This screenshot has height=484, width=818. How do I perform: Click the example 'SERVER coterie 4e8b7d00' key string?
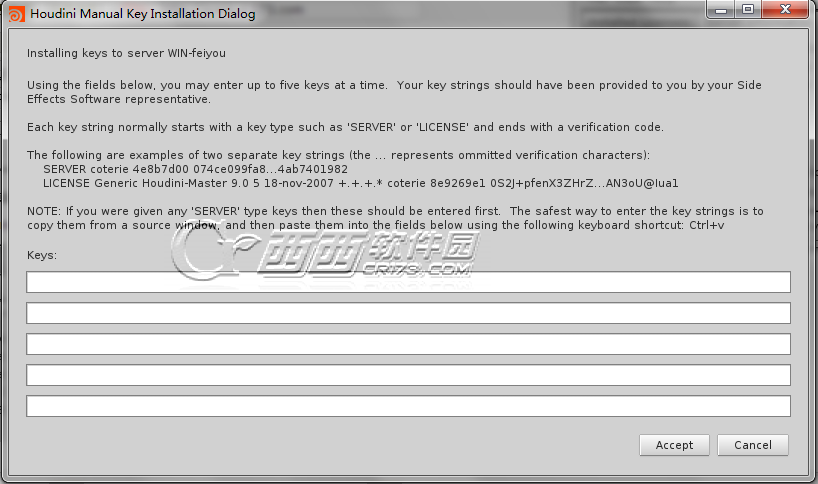[x=195, y=169]
